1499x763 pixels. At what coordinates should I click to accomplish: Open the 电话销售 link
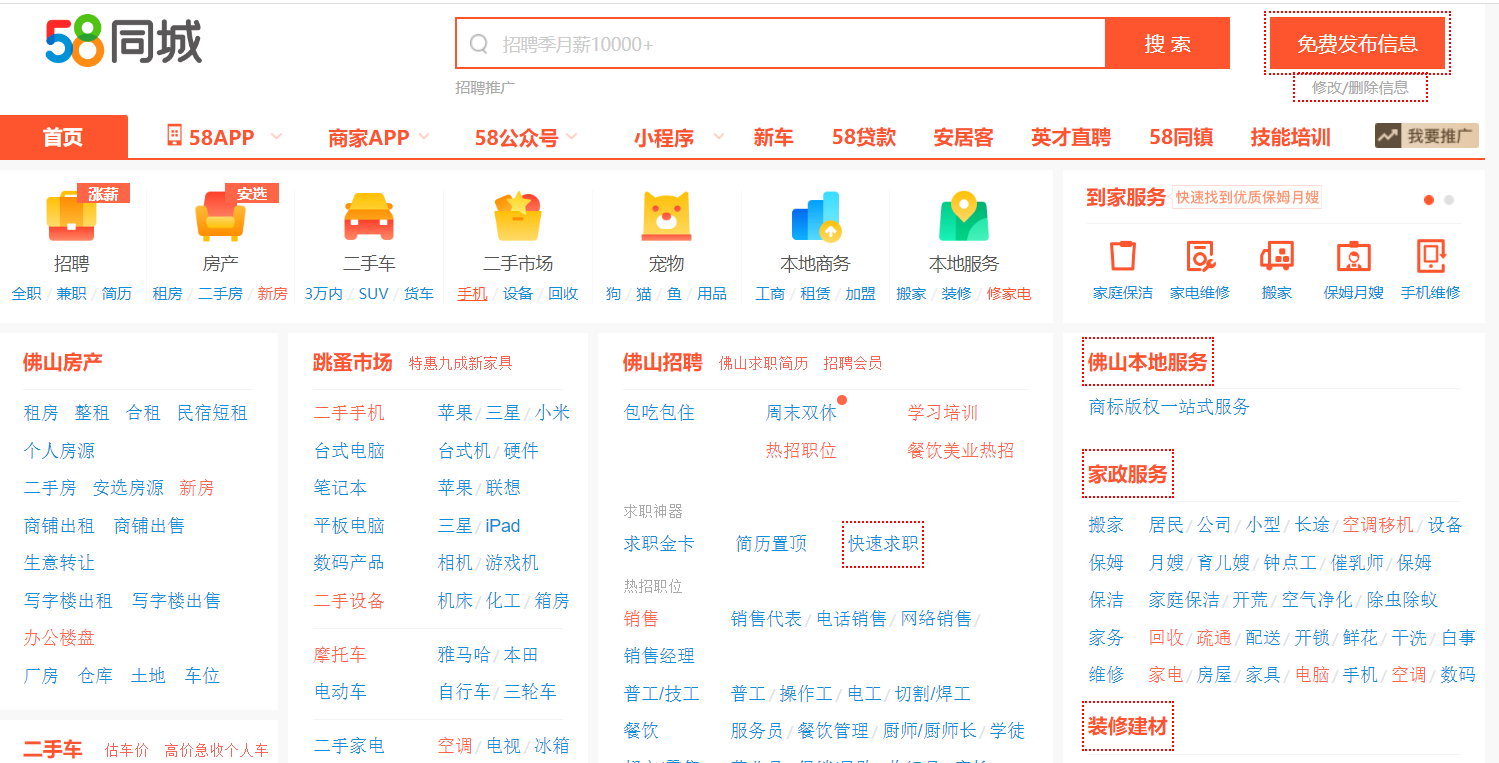(x=851, y=619)
